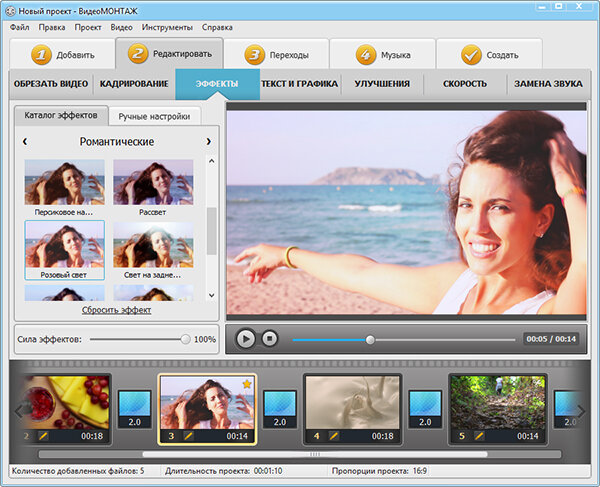Switch to Ручные настройки tab
The height and width of the screenshot is (487, 600).
click(x=154, y=116)
